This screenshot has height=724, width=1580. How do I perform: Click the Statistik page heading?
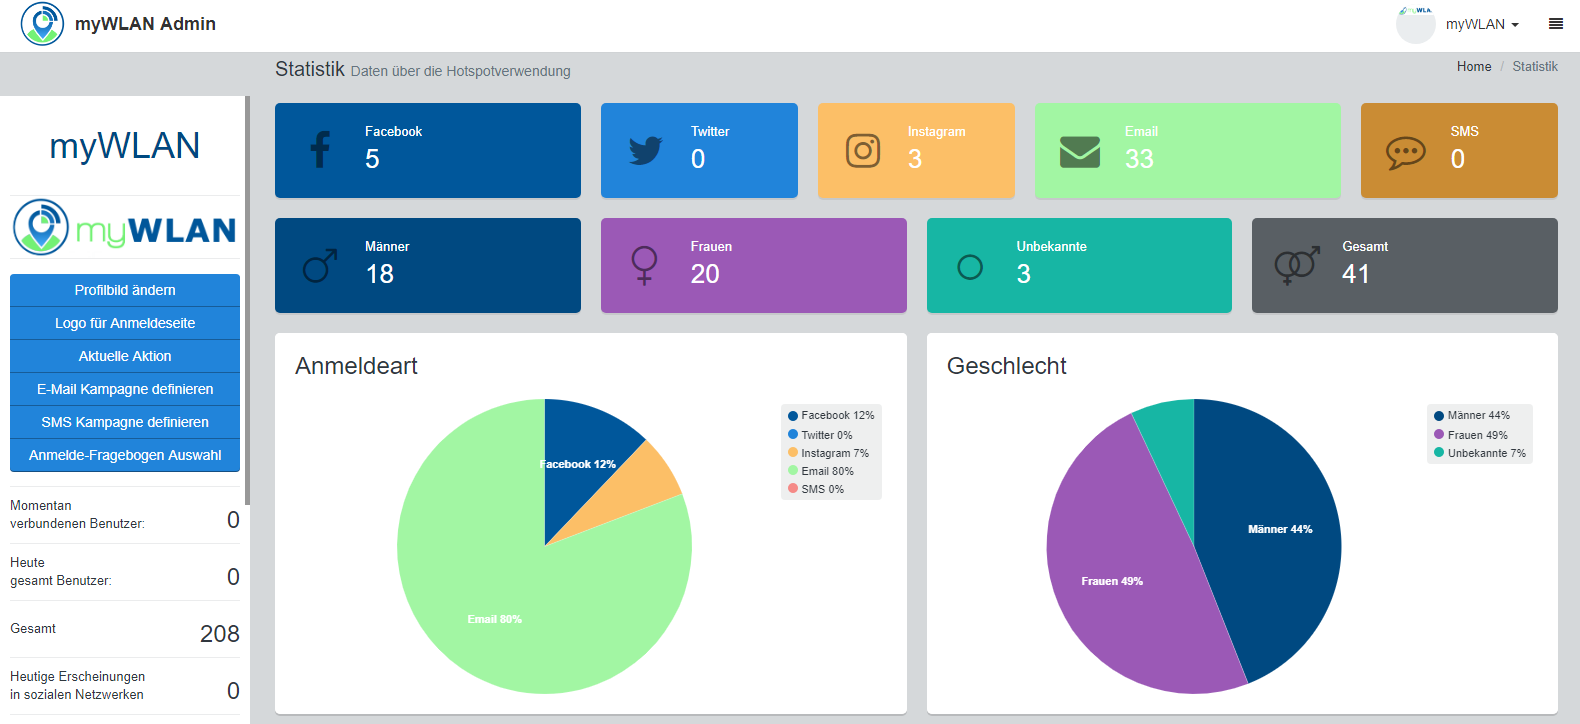pos(310,69)
